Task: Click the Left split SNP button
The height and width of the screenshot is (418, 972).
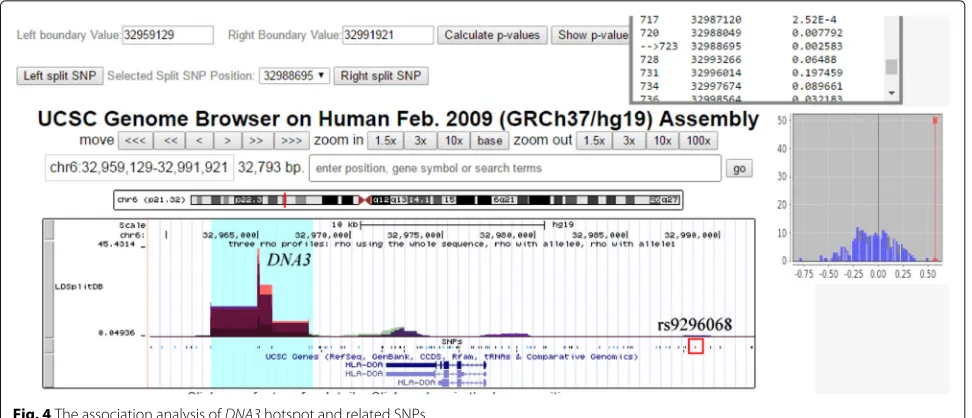Action: [60, 76]
